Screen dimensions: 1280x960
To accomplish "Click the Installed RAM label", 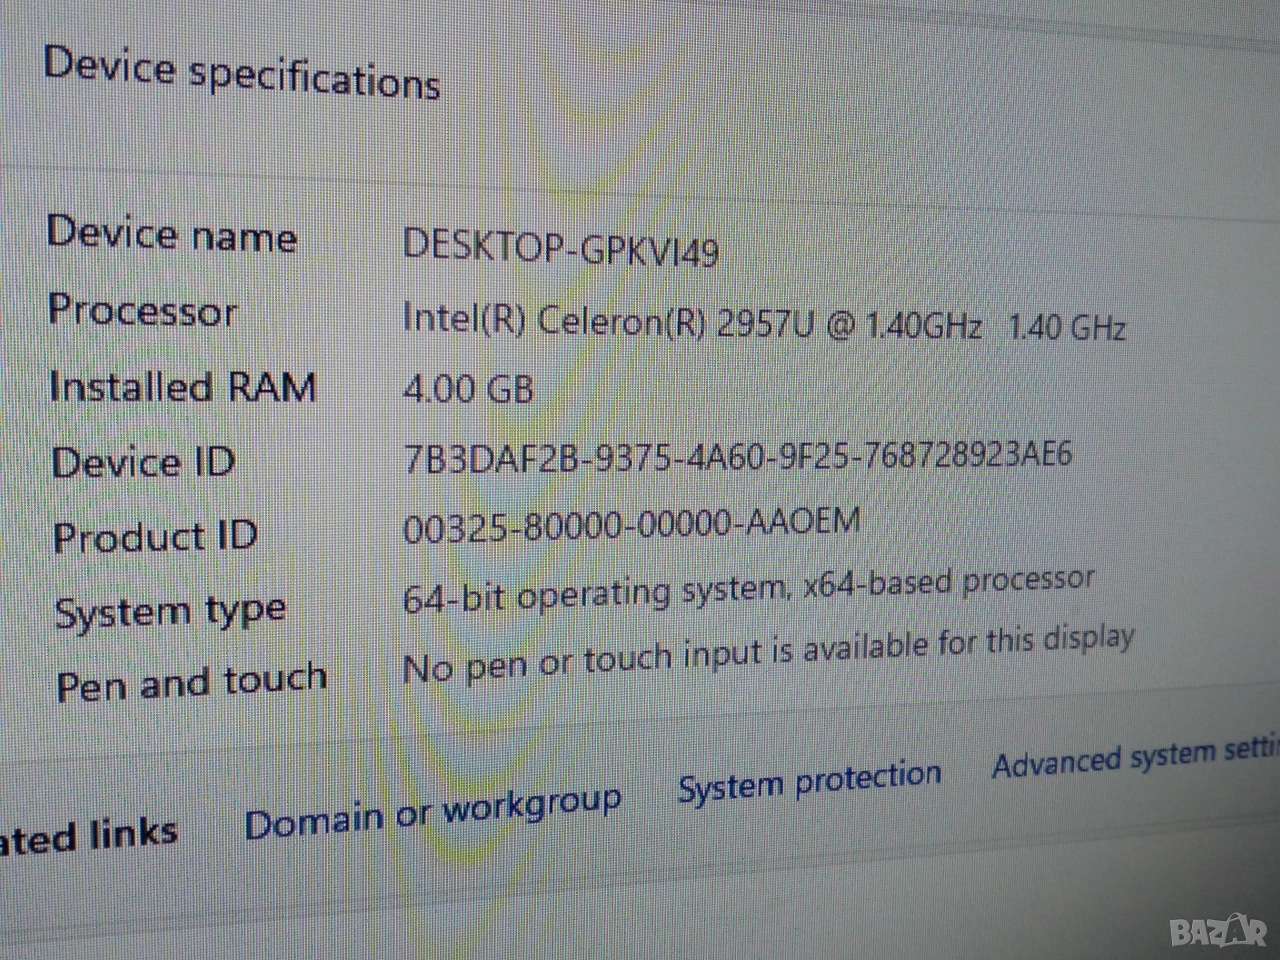I will (x=182, y=387).
